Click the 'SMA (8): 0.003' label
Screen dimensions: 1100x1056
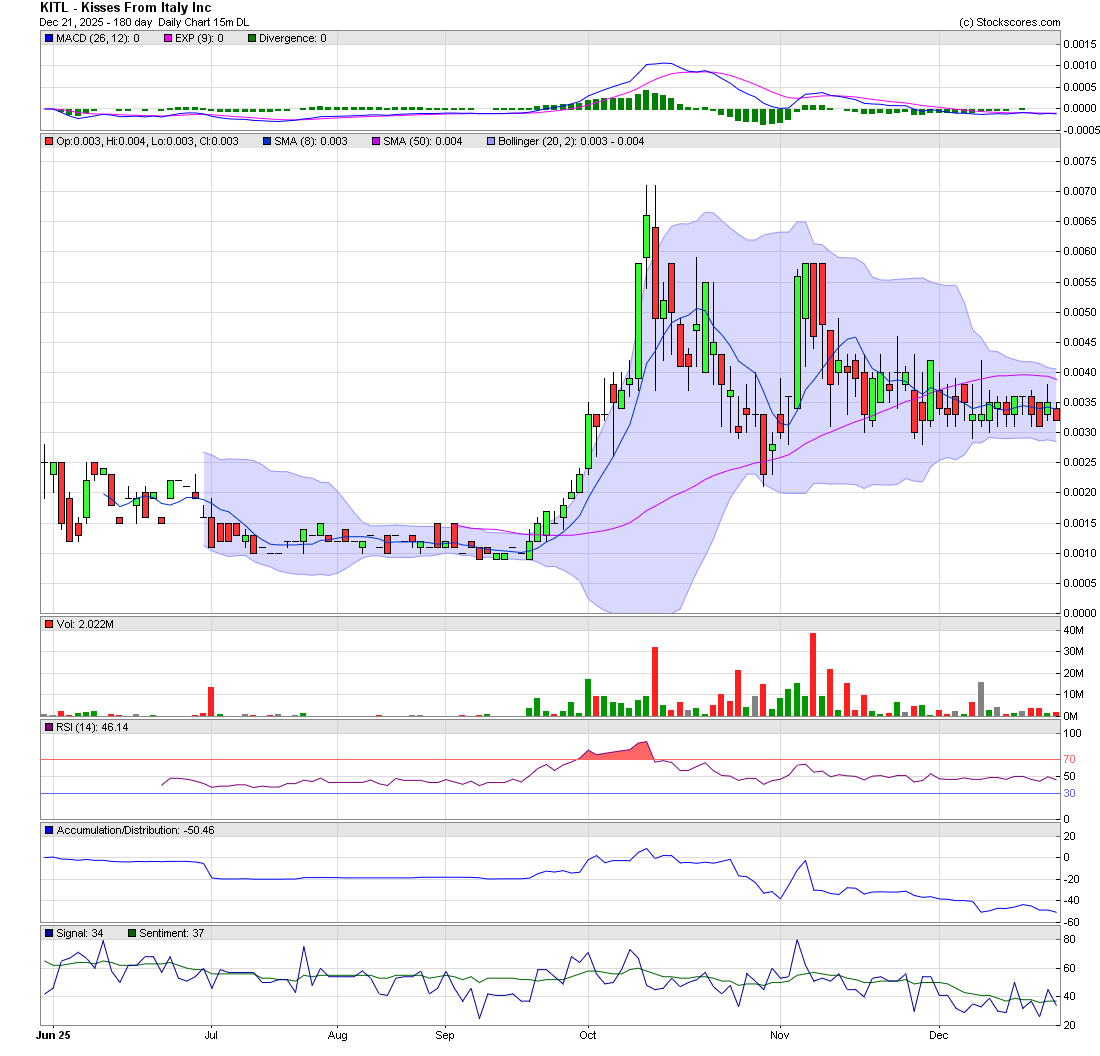click(311, 142)
